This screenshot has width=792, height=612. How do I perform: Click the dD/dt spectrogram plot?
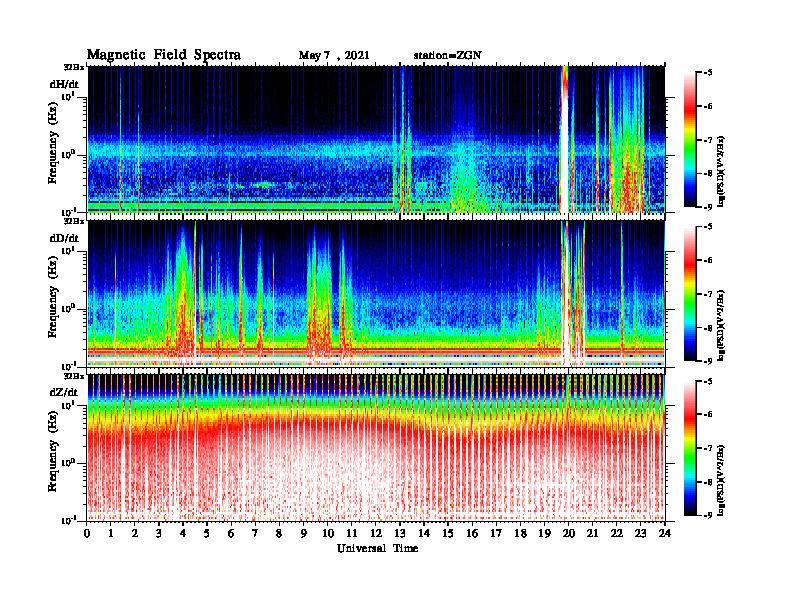(x=376, y=293)
